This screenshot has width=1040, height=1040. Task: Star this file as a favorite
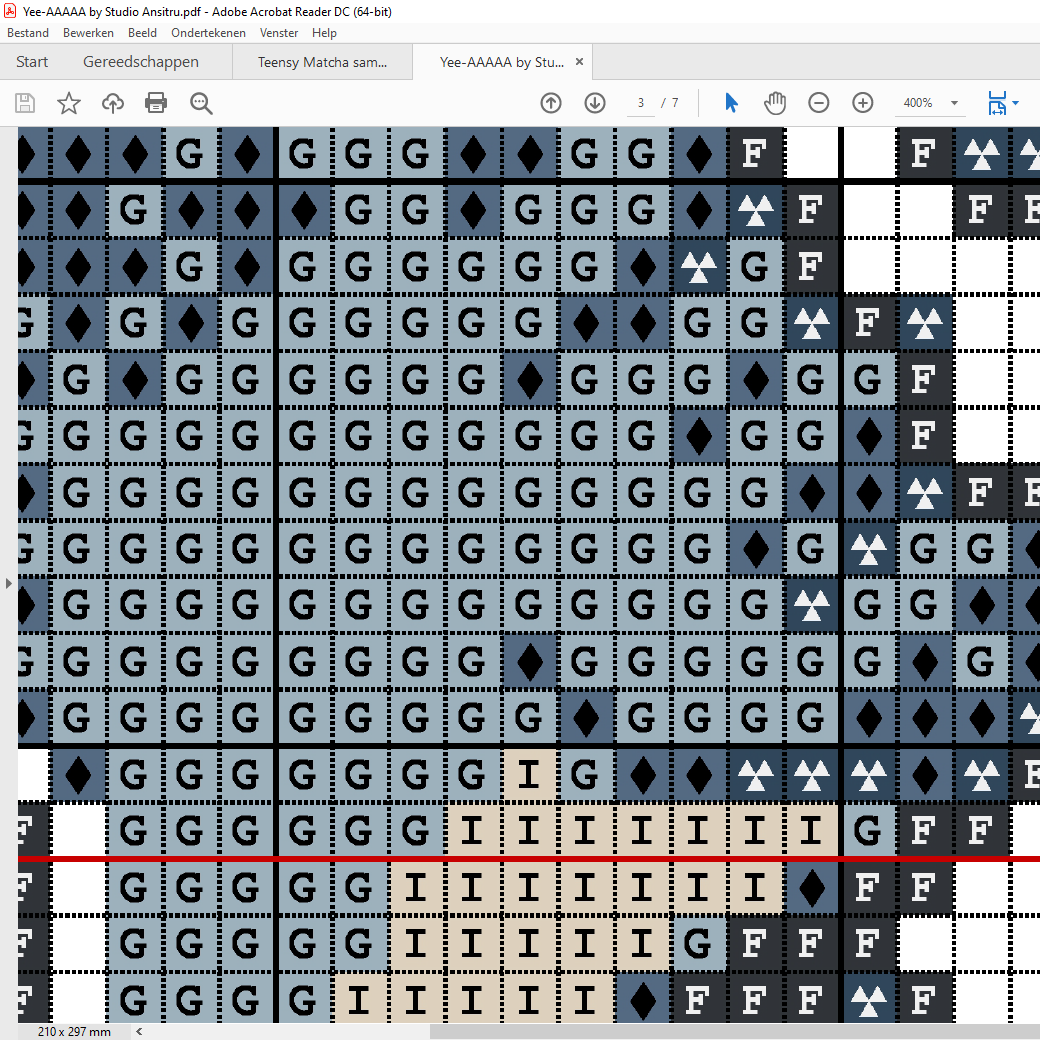click(68, 103)
